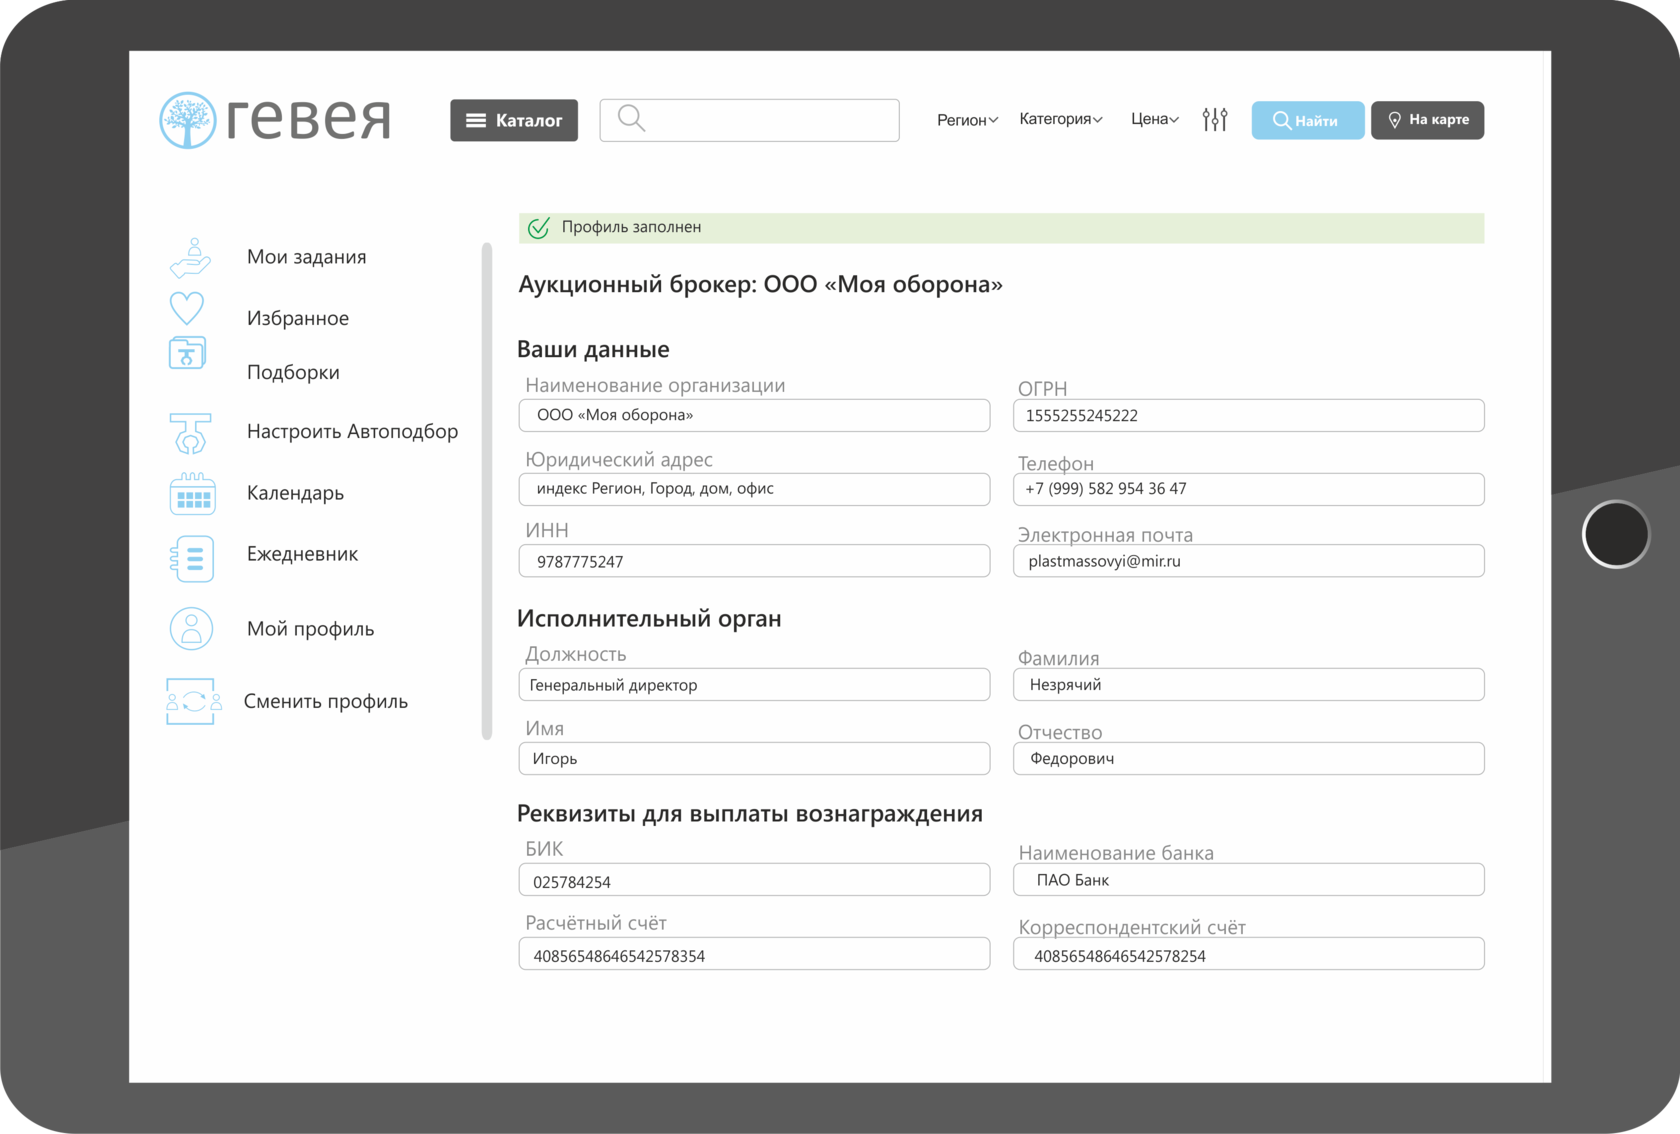Image resolution: width=1680 pixels, height=1134 pixels.
Task: Click the Электронная почта field
Action: [1248, 561]
